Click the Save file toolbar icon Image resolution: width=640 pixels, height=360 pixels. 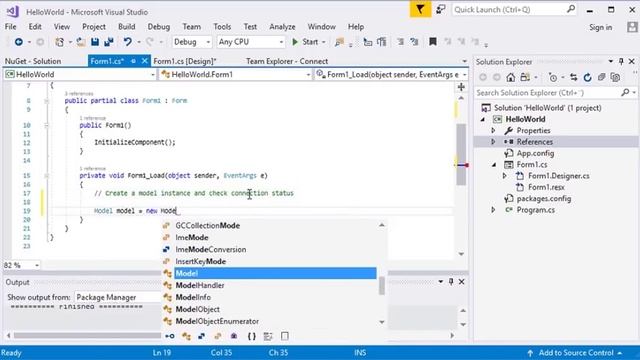pyautogui.click(x=95, y=42)
